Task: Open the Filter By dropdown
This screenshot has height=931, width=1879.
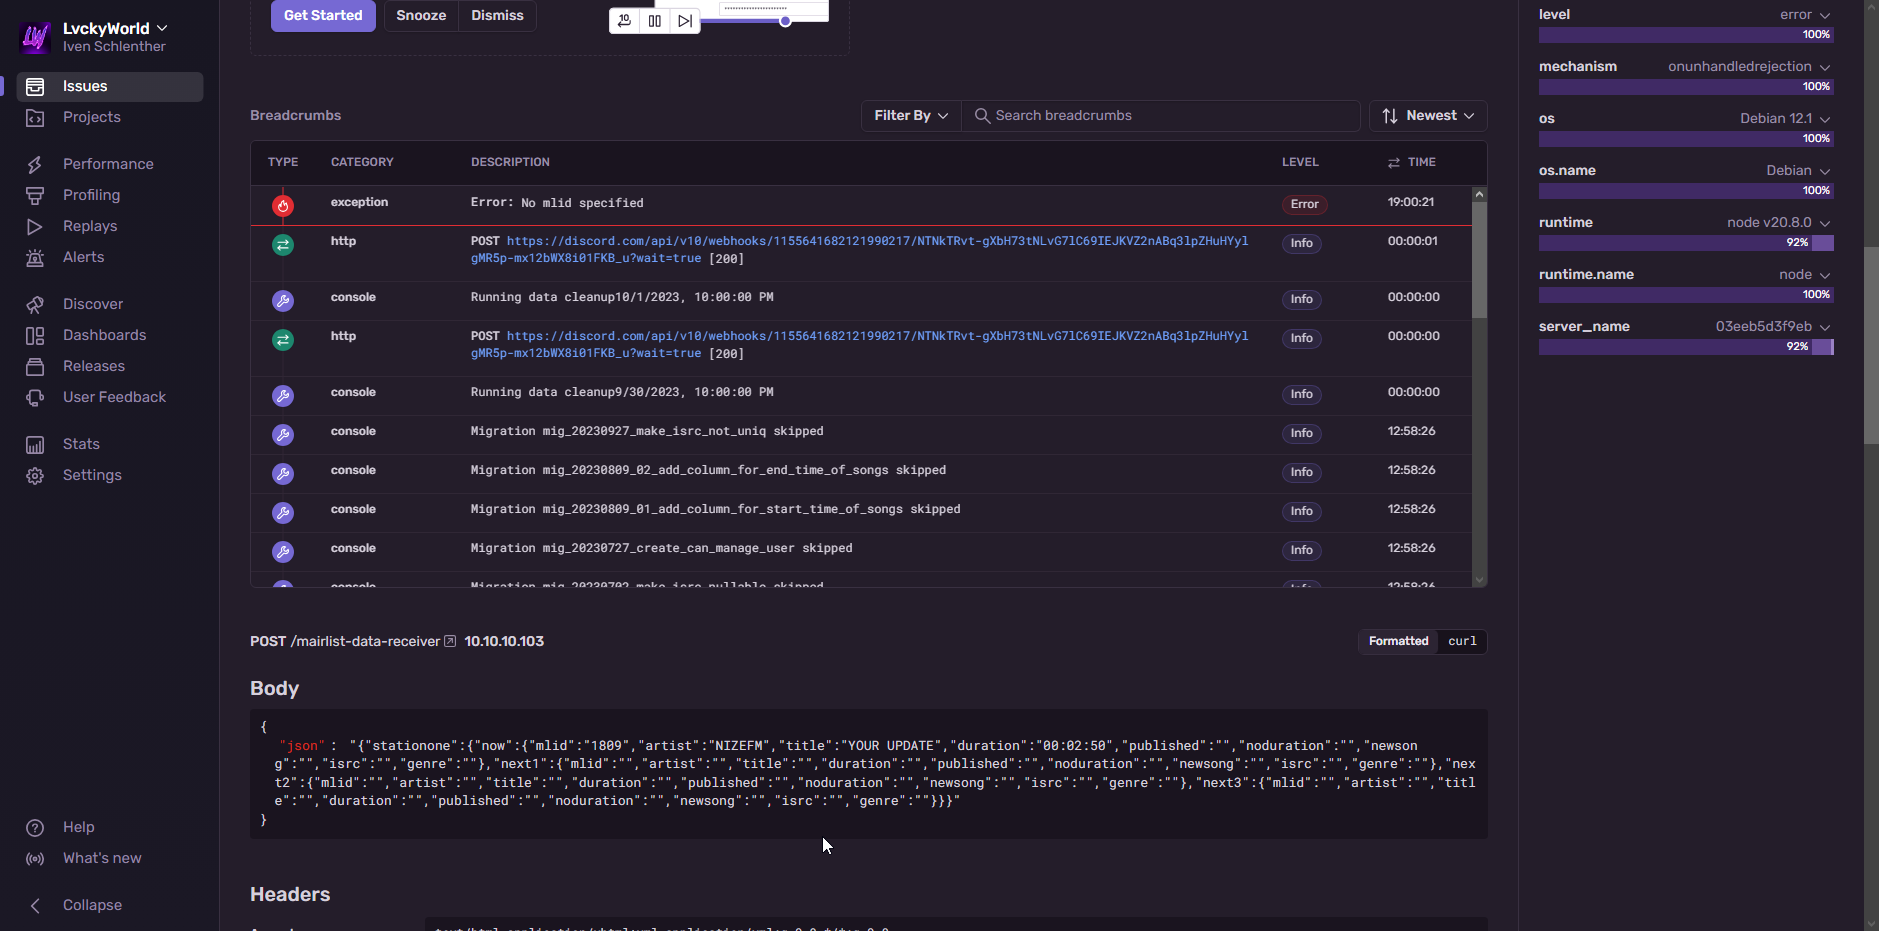Action: (911, 116)
